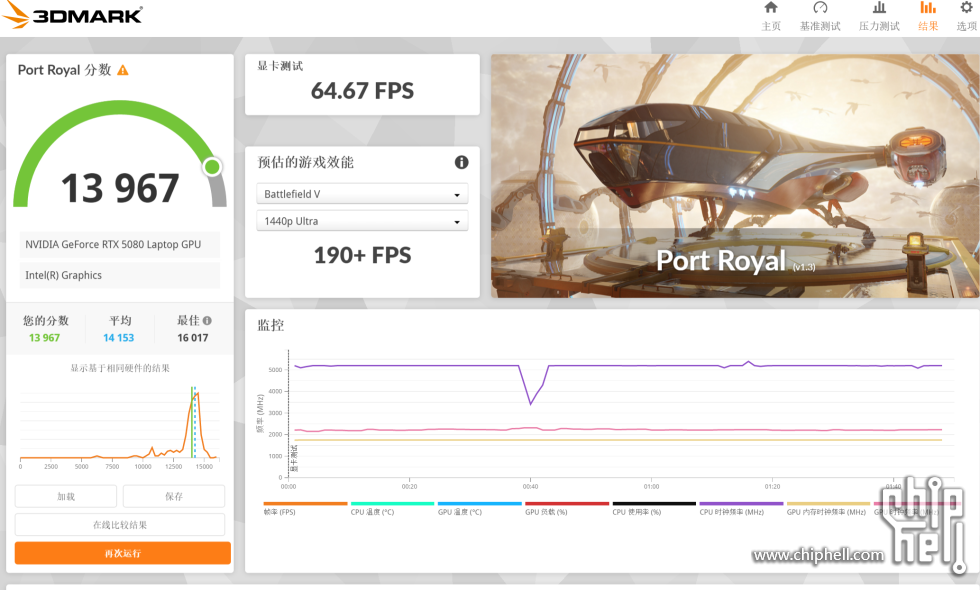Open the Benchmarks (基准测试) tab
This screenshot has width=980, height=590.
pos(820,17)
